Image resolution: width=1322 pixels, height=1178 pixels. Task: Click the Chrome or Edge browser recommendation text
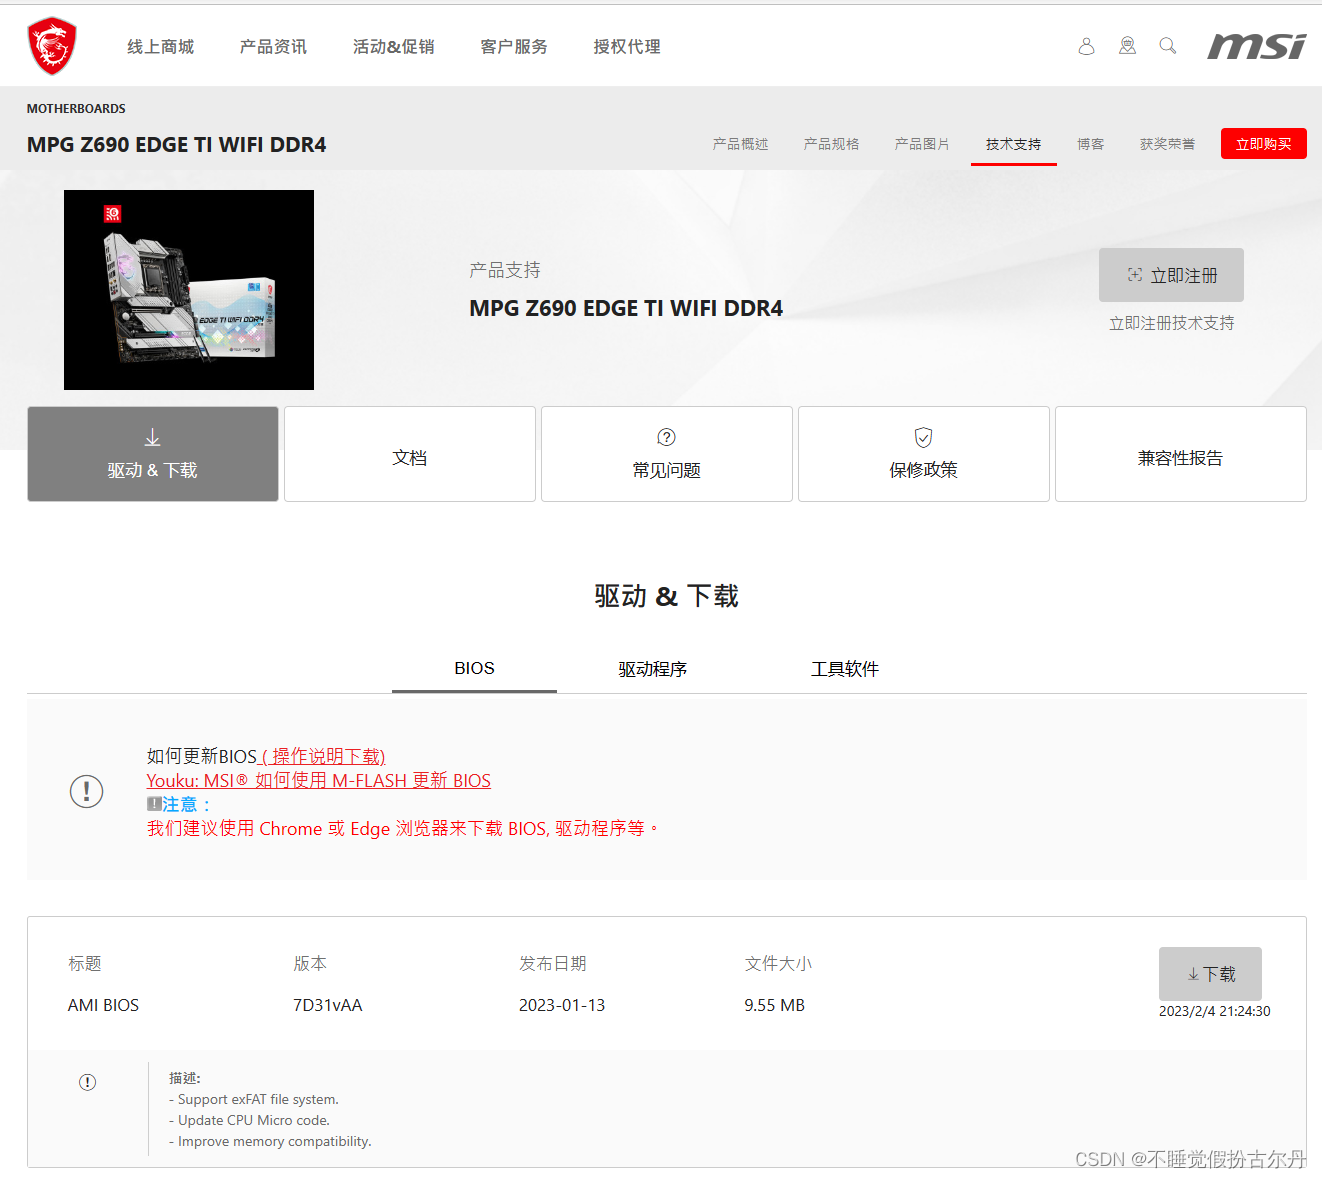coord(403,828)
